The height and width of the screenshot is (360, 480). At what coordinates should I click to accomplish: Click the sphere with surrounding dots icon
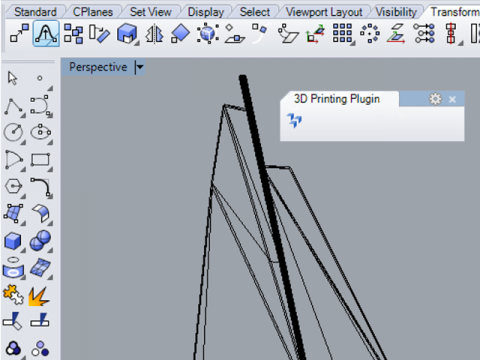click(208, 33)
